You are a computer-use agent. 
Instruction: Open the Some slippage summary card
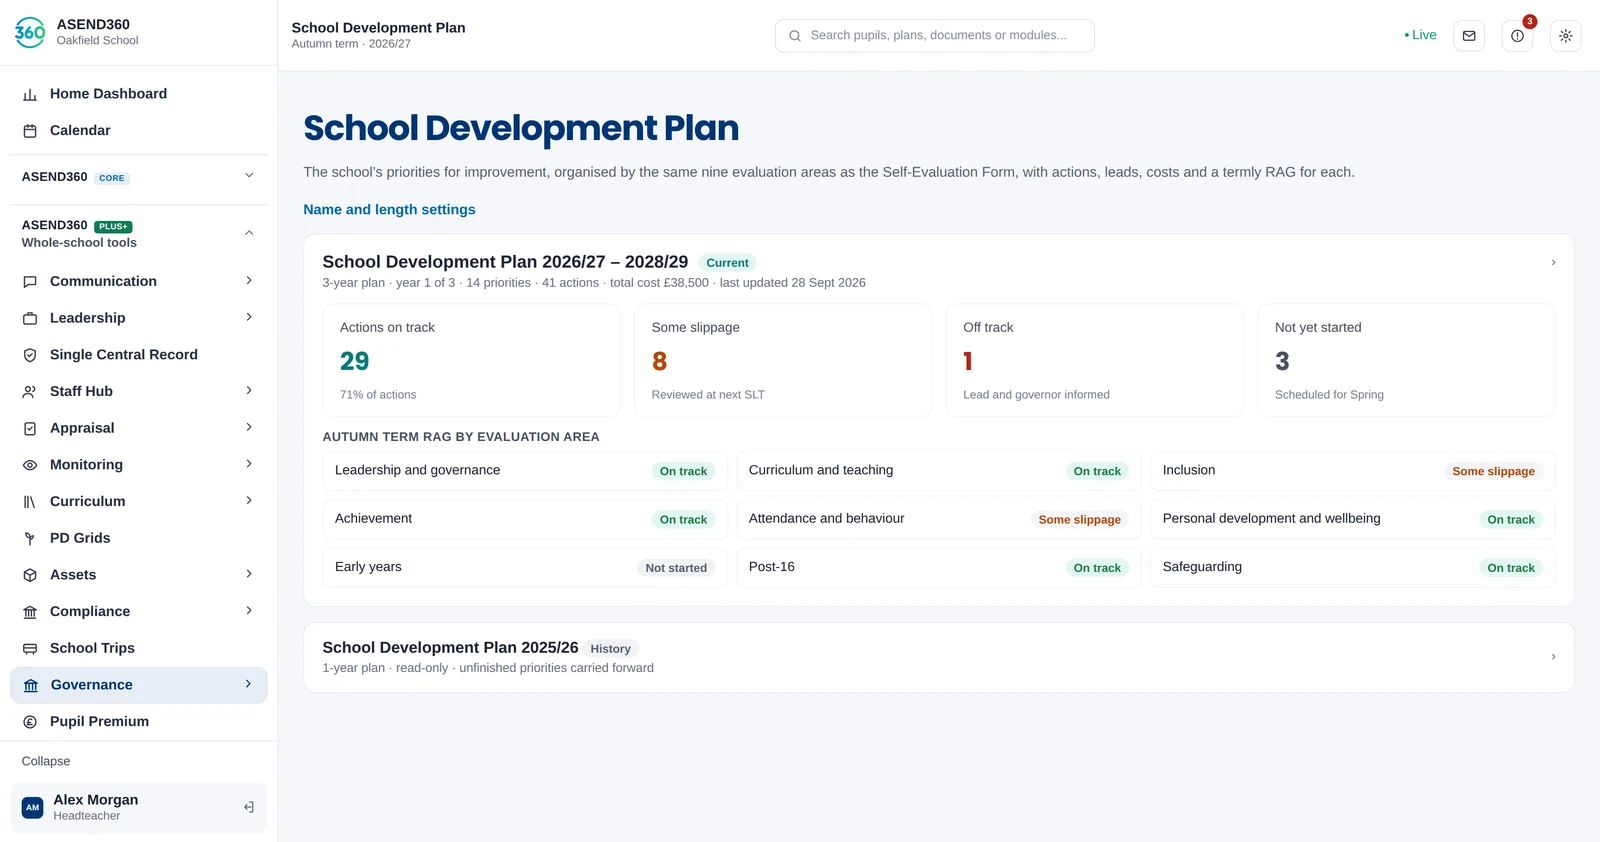pos(783,360)
